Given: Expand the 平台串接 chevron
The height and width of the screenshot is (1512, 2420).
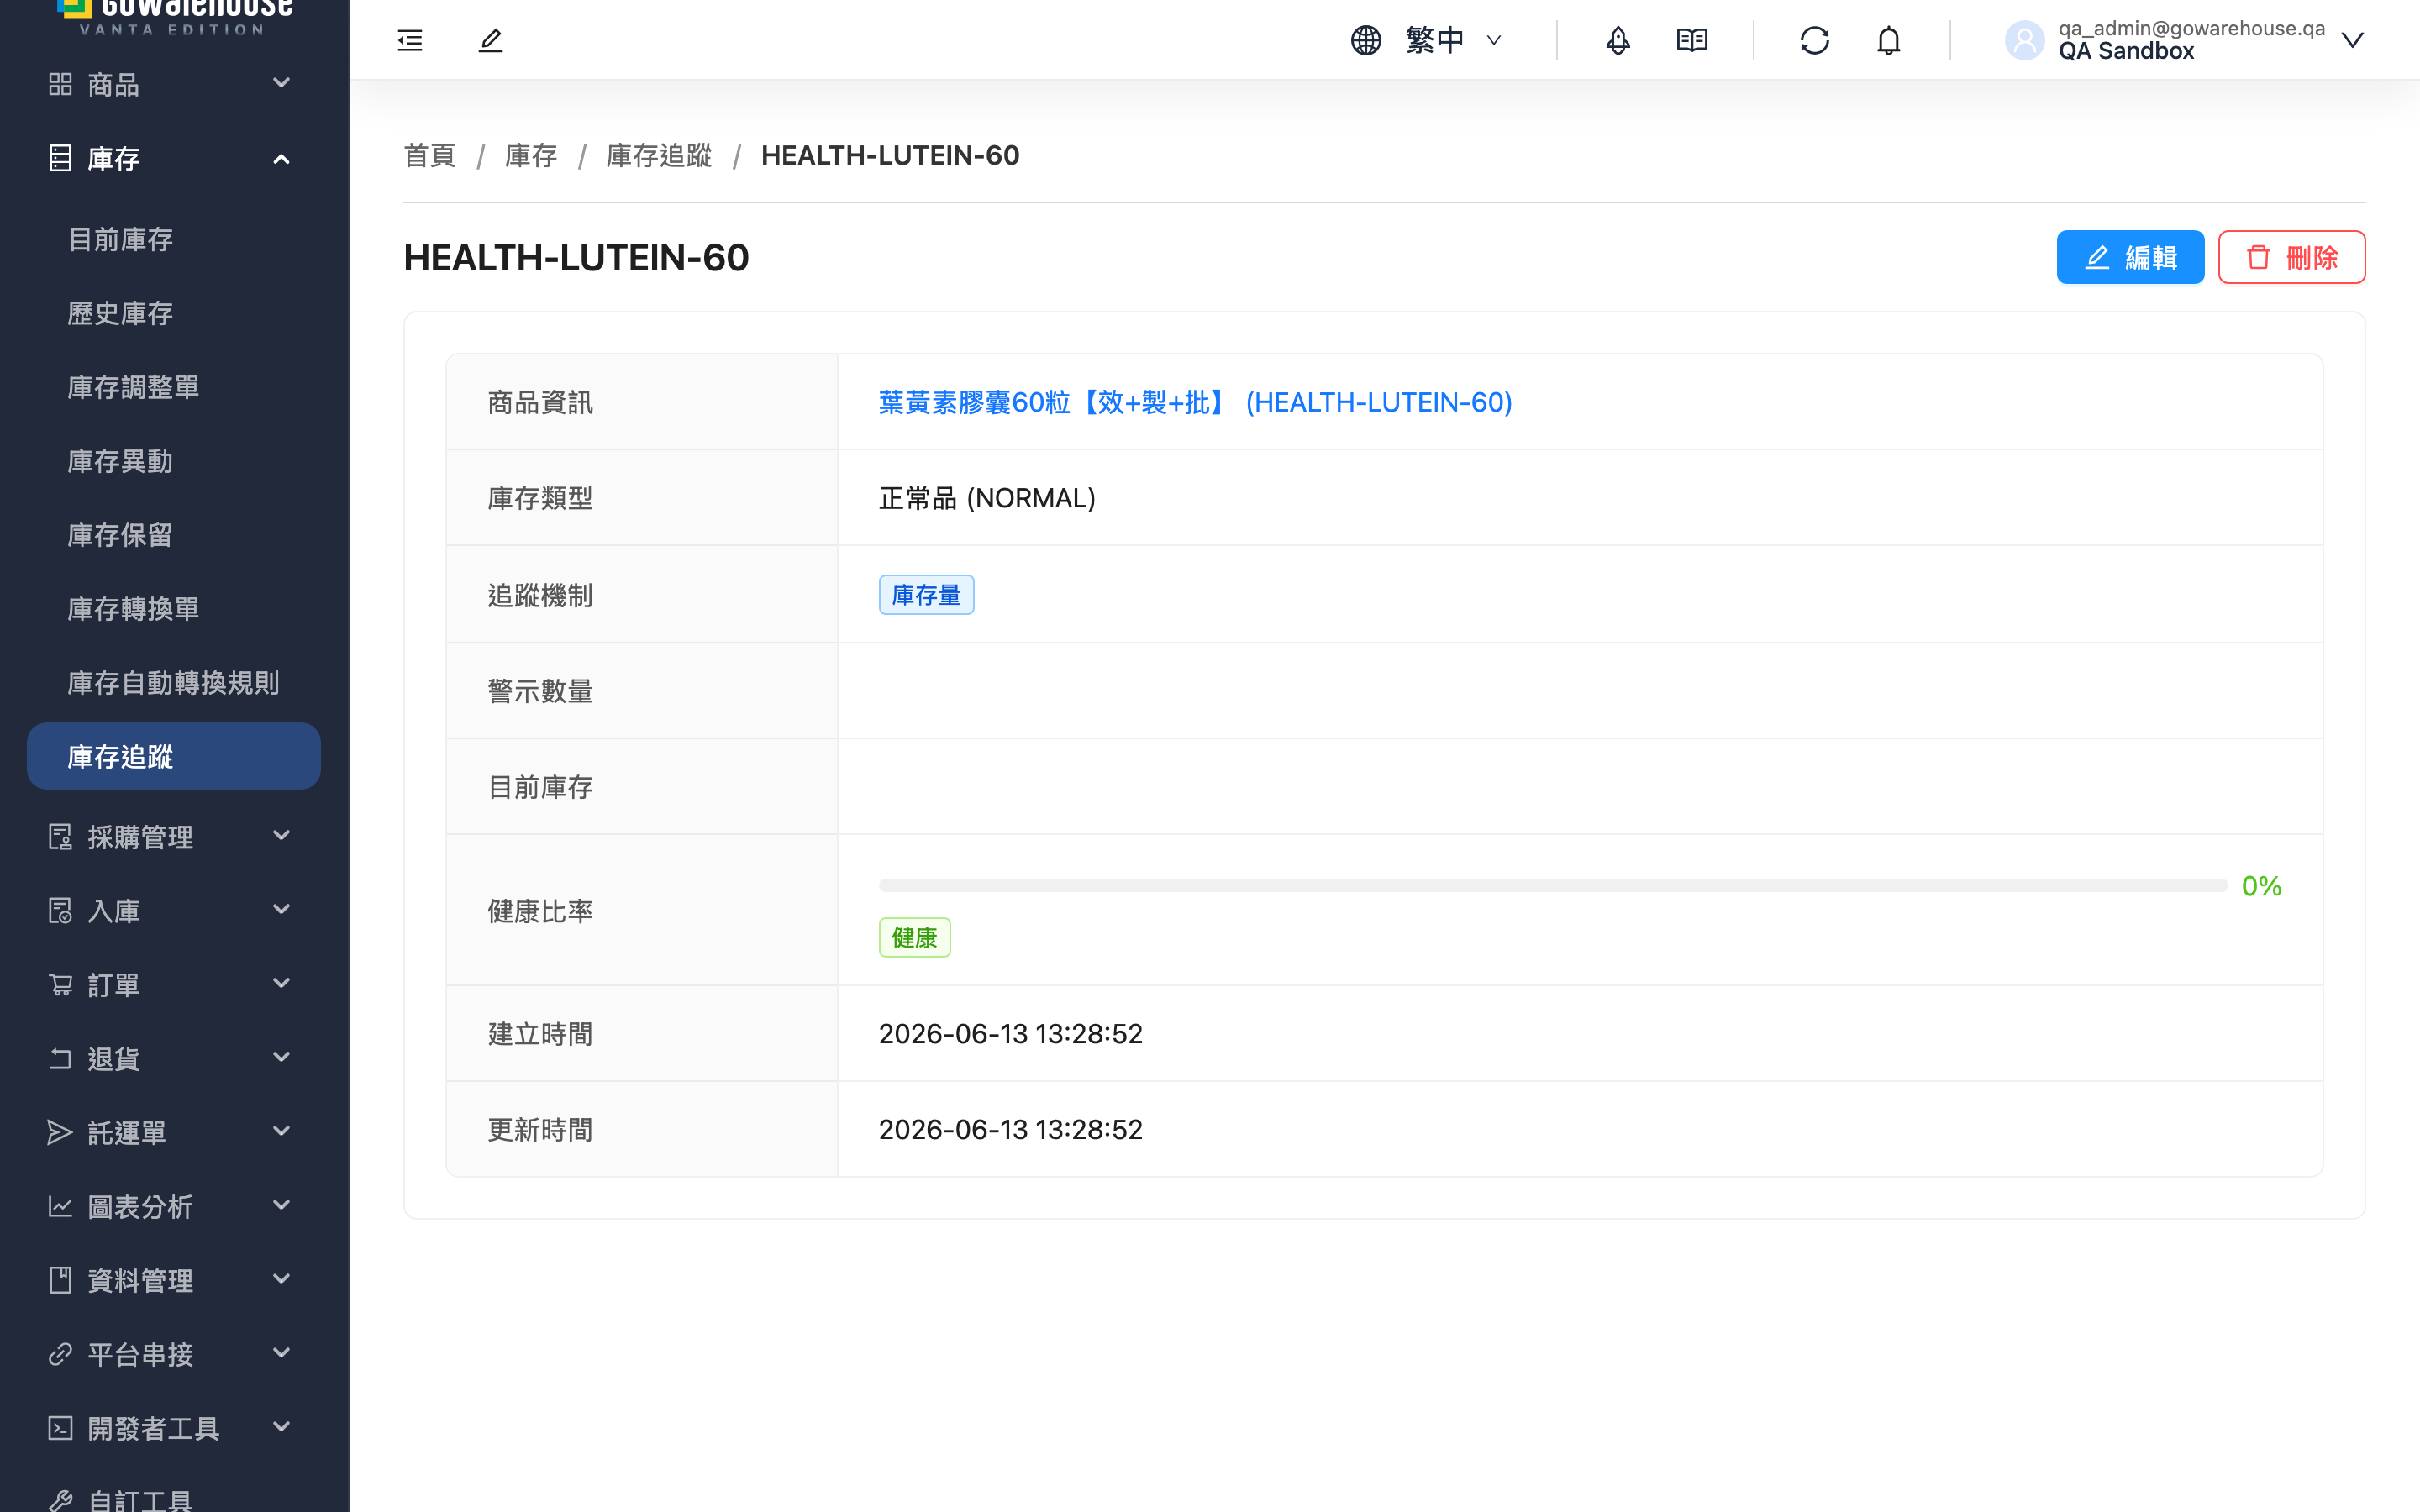Looking at the screenshot, I should [282, 1353].
